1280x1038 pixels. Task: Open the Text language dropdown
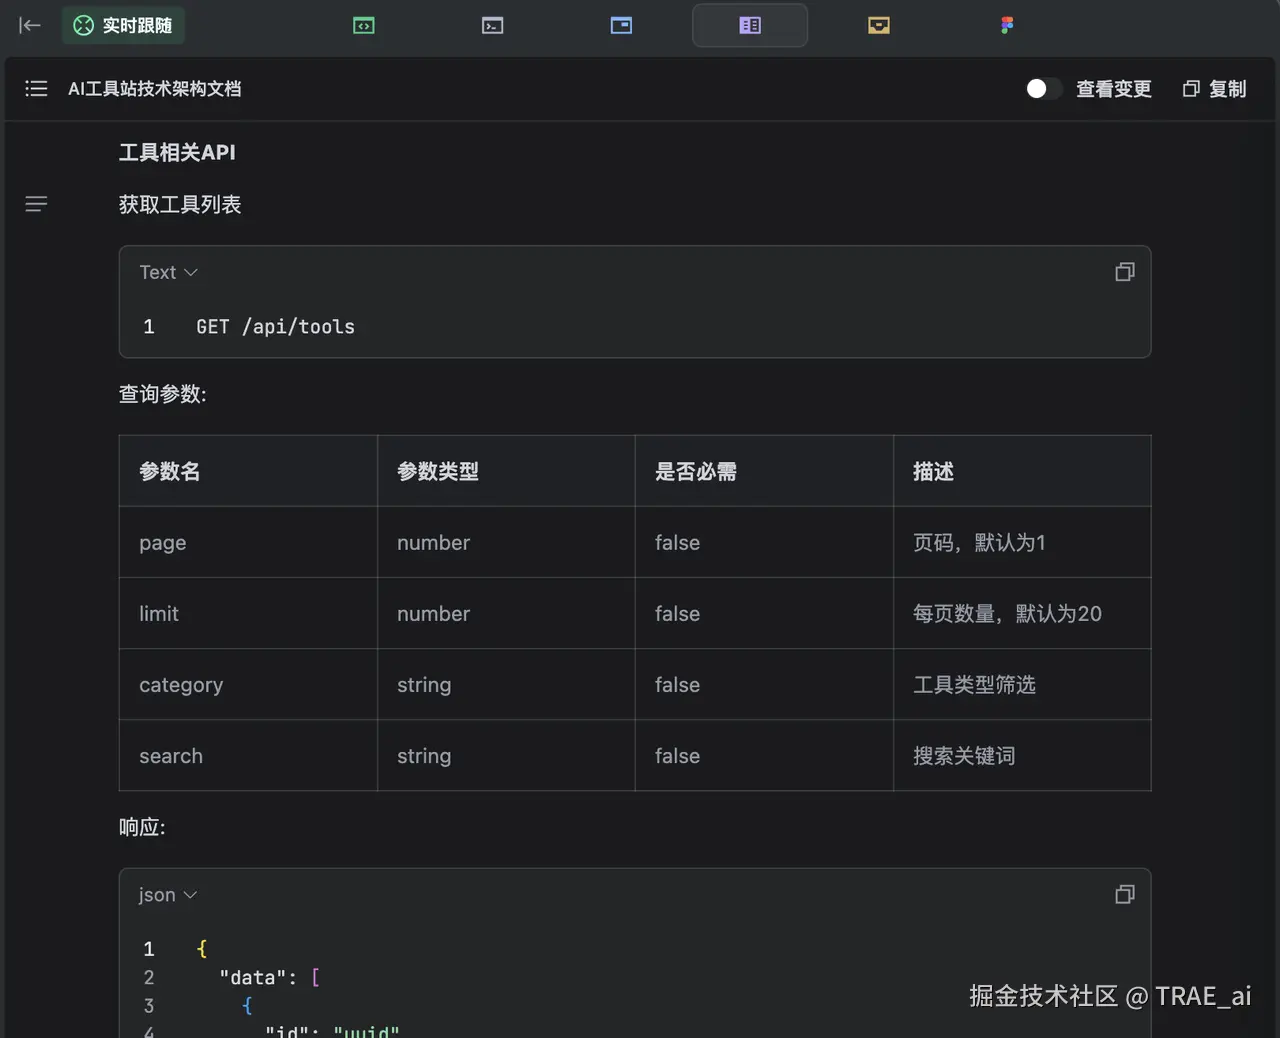169,272
